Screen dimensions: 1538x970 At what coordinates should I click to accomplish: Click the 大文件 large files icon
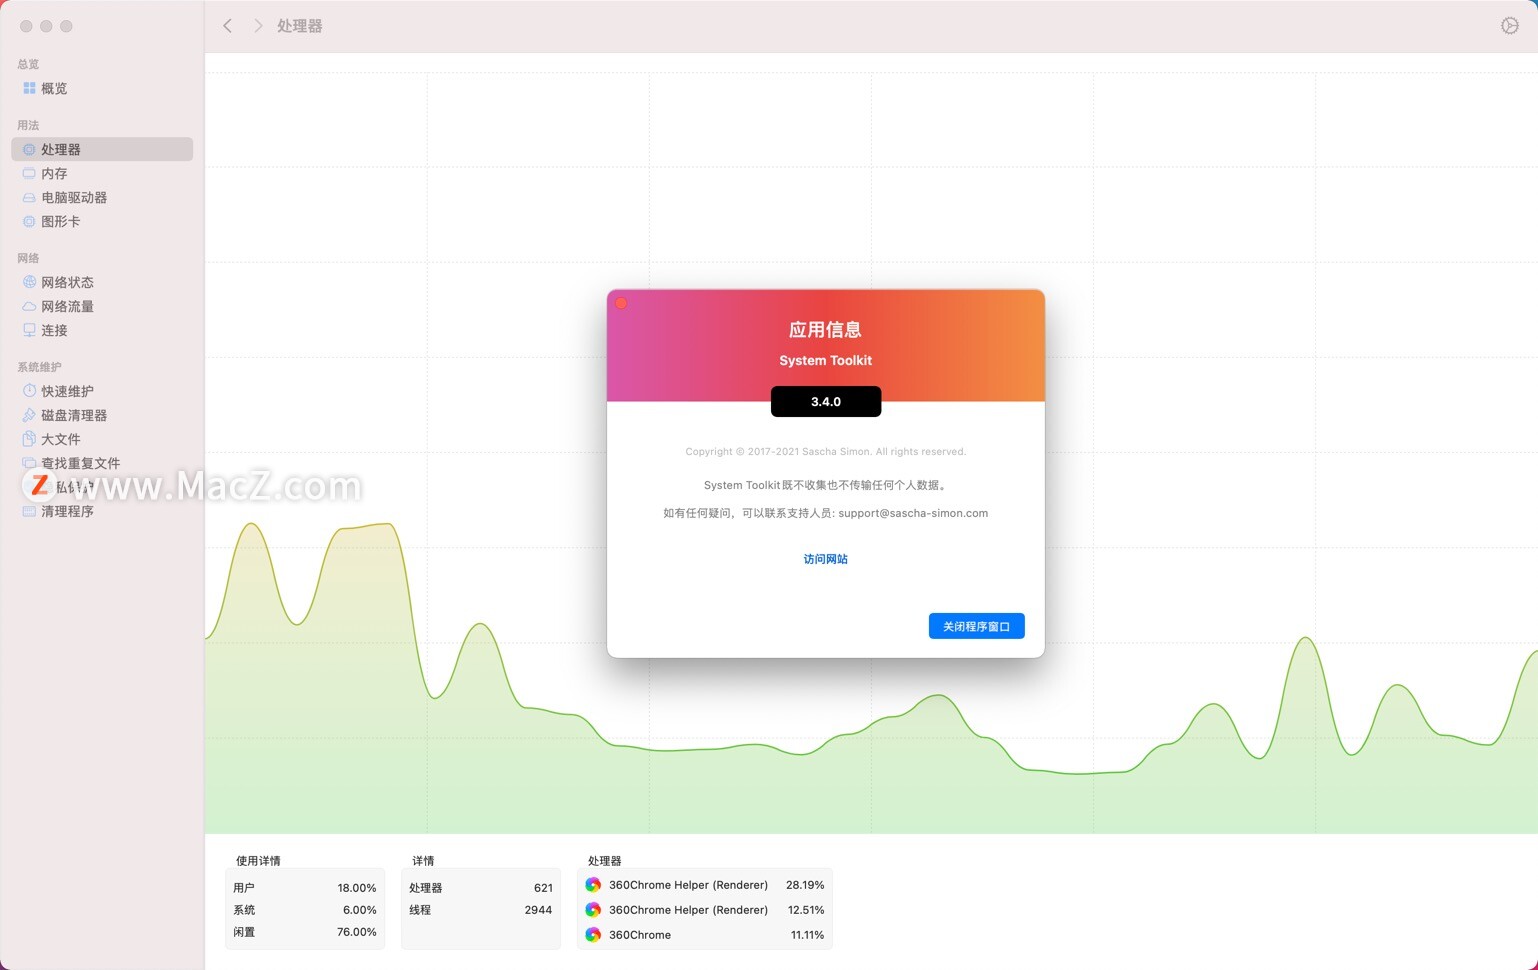click(29, 439)
